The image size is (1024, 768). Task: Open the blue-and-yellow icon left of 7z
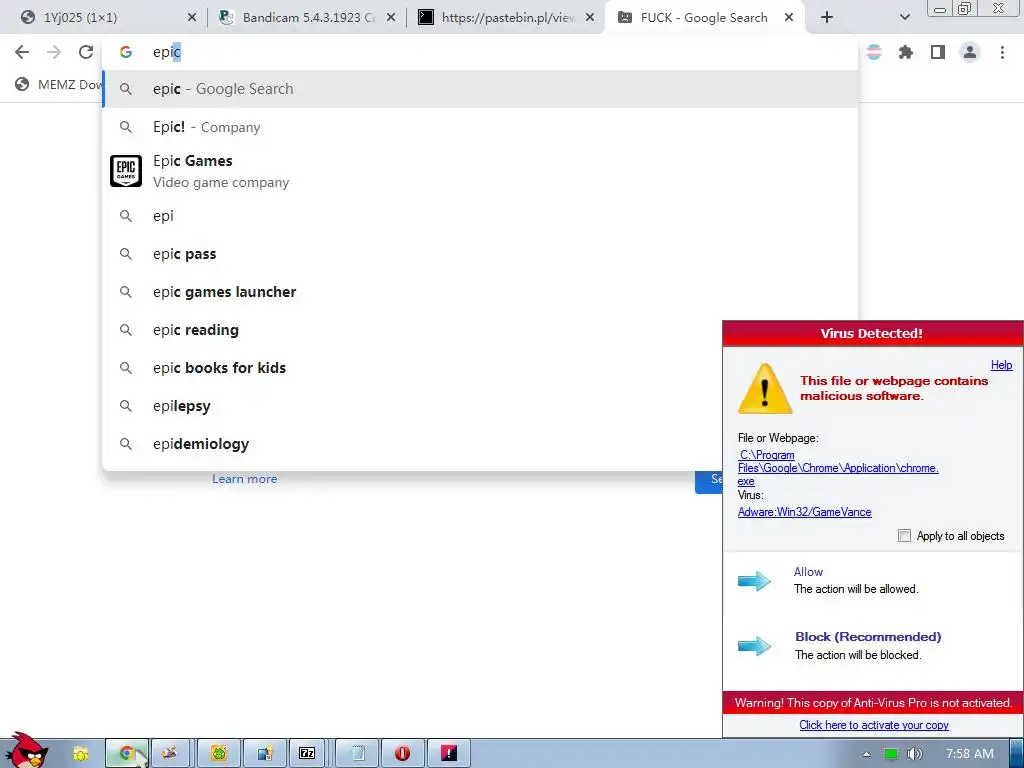(264, 754)
